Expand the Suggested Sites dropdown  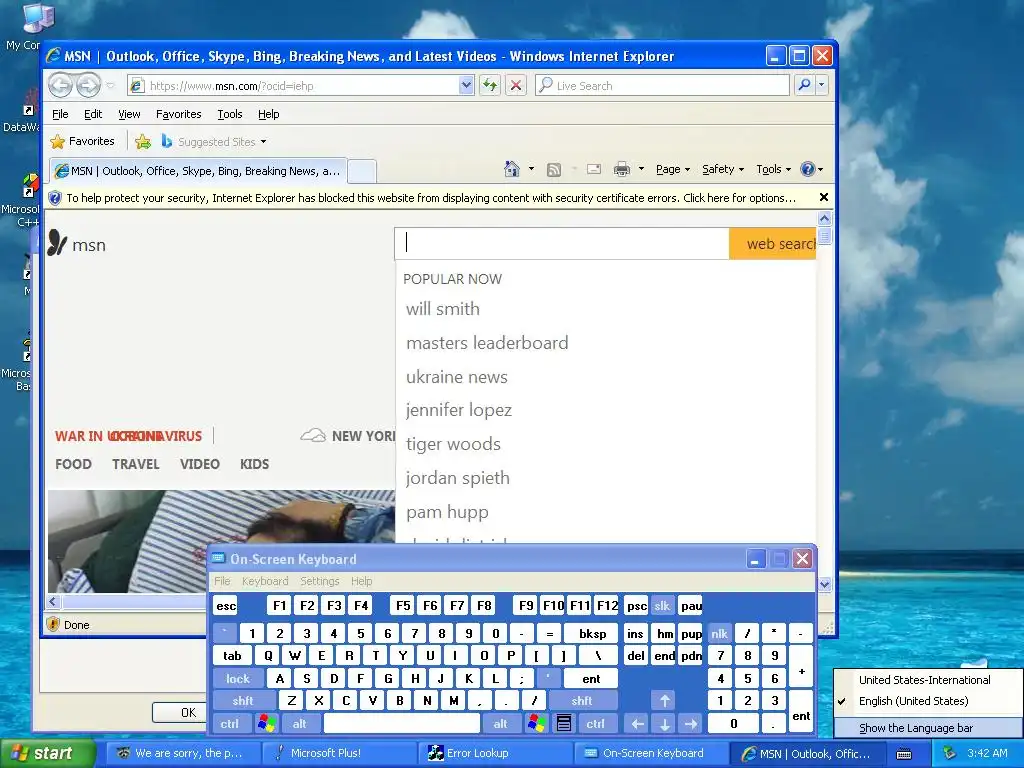[263, 142]
